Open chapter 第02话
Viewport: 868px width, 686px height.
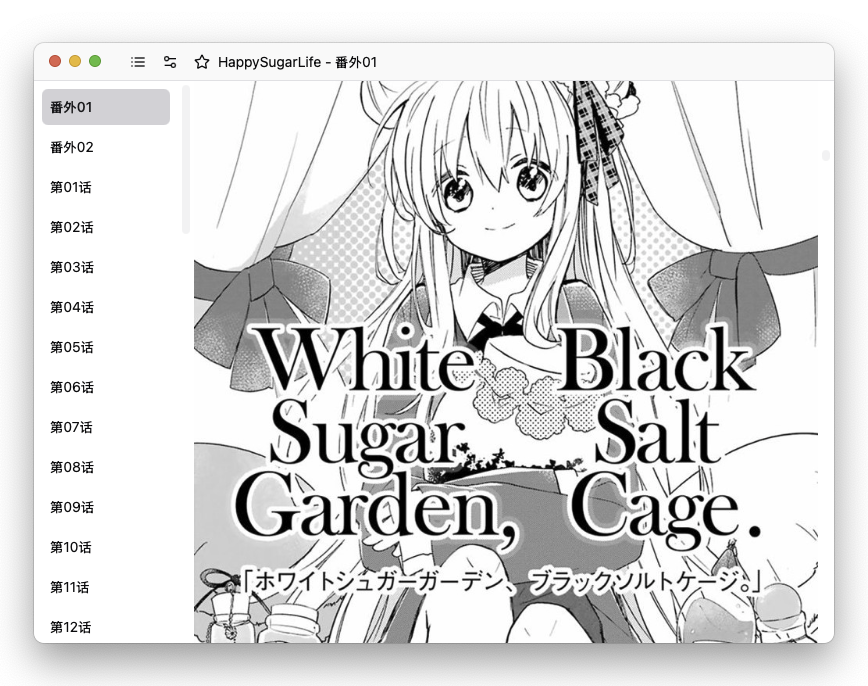click(106, 227)
